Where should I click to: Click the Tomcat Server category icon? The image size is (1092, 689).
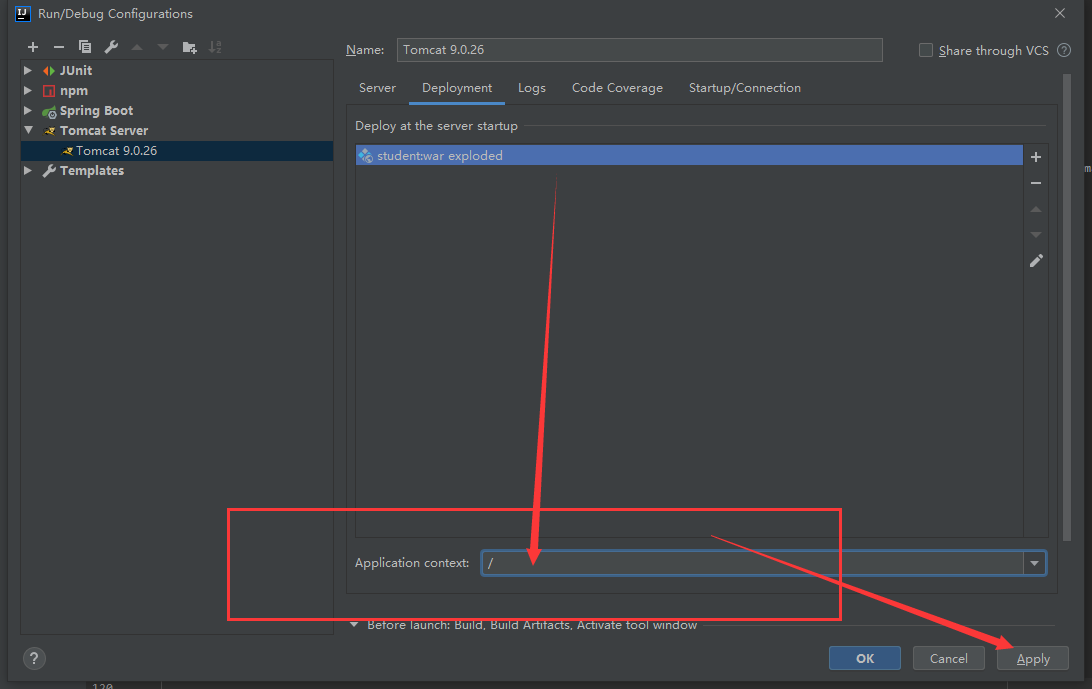[49, 131]
